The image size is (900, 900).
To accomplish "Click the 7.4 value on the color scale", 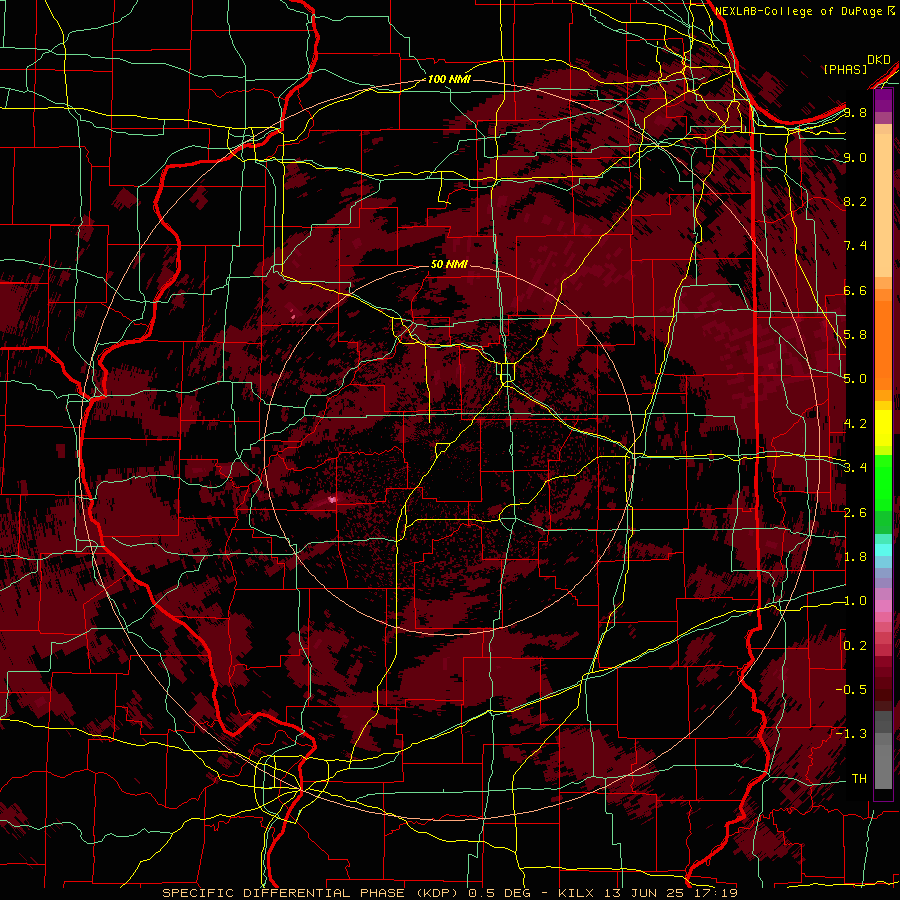I will coord(855,246).
